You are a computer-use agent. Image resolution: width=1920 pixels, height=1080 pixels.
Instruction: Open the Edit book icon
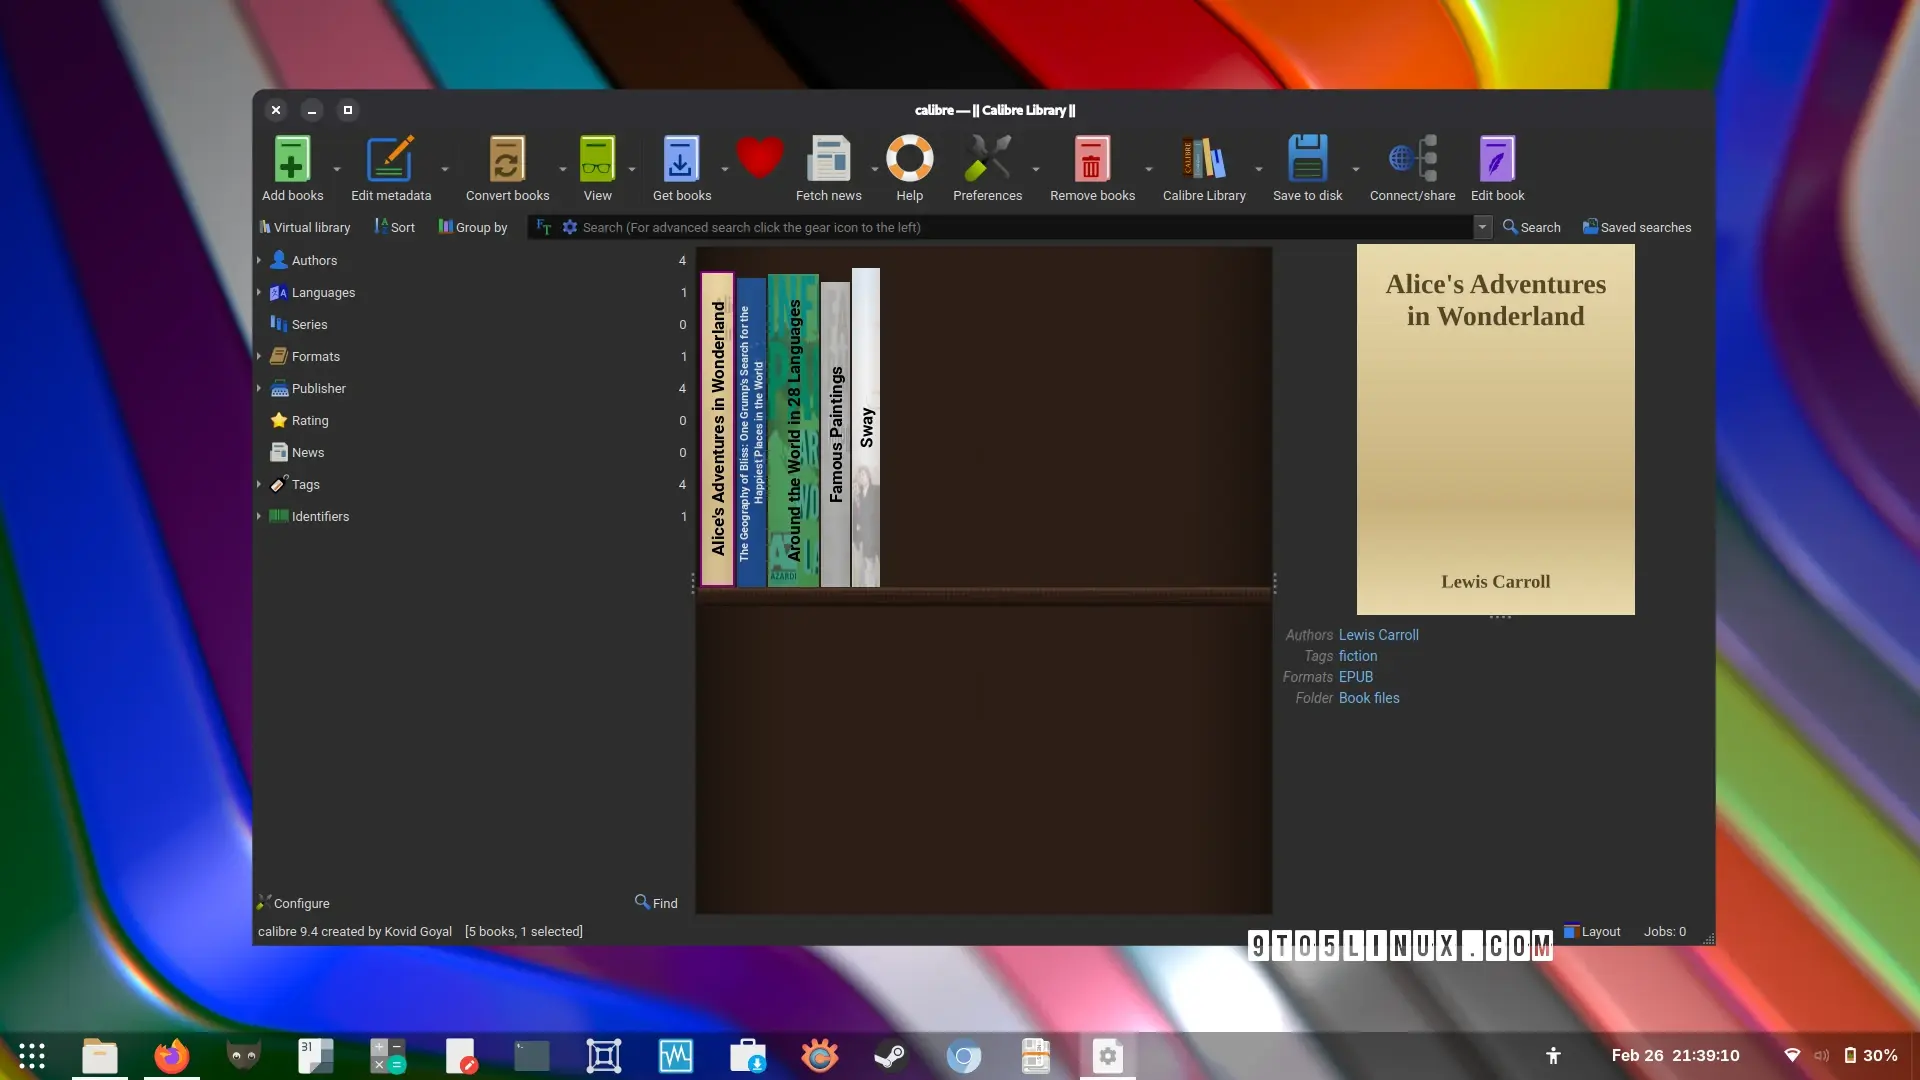coord(1497,160)
